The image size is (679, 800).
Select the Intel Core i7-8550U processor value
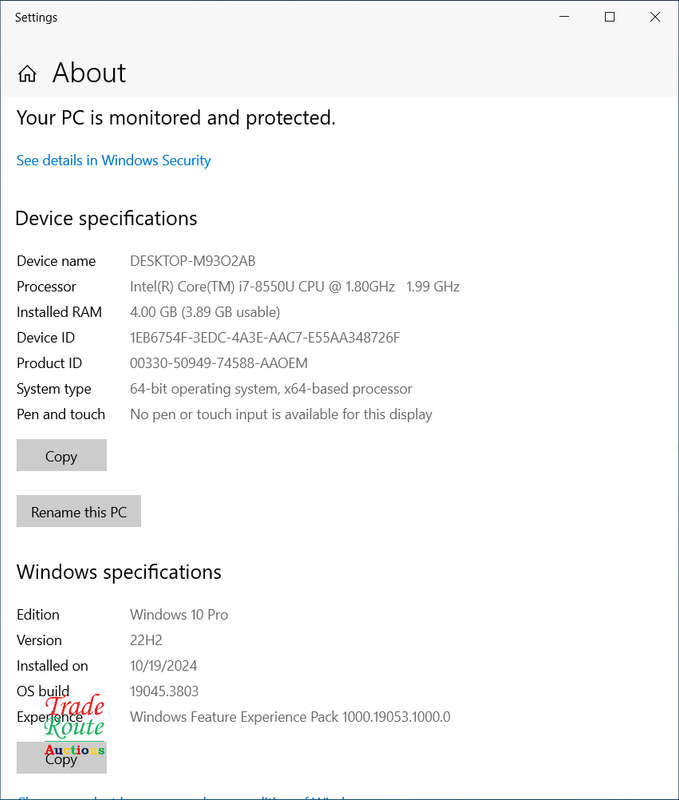(x=294, y=287)
